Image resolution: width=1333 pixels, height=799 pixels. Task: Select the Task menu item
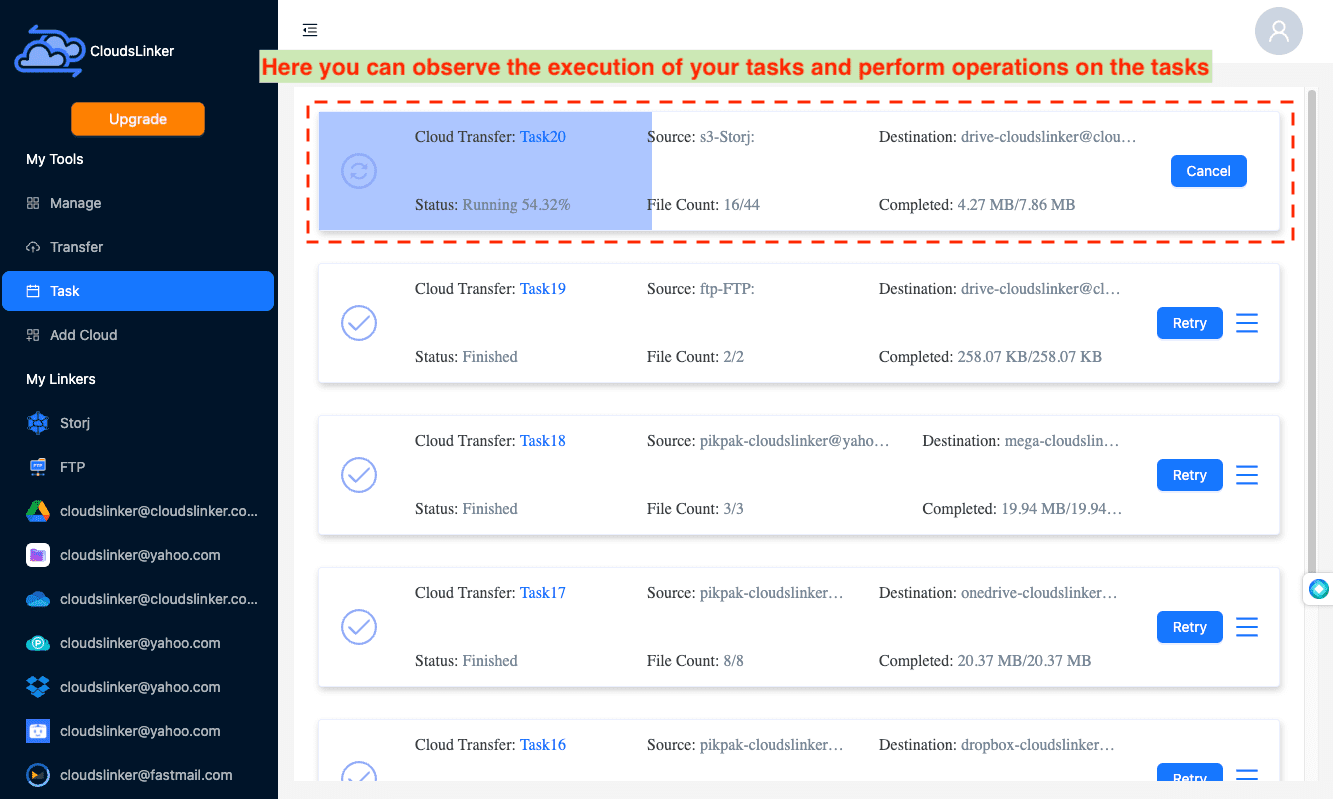tap(138, 291)
